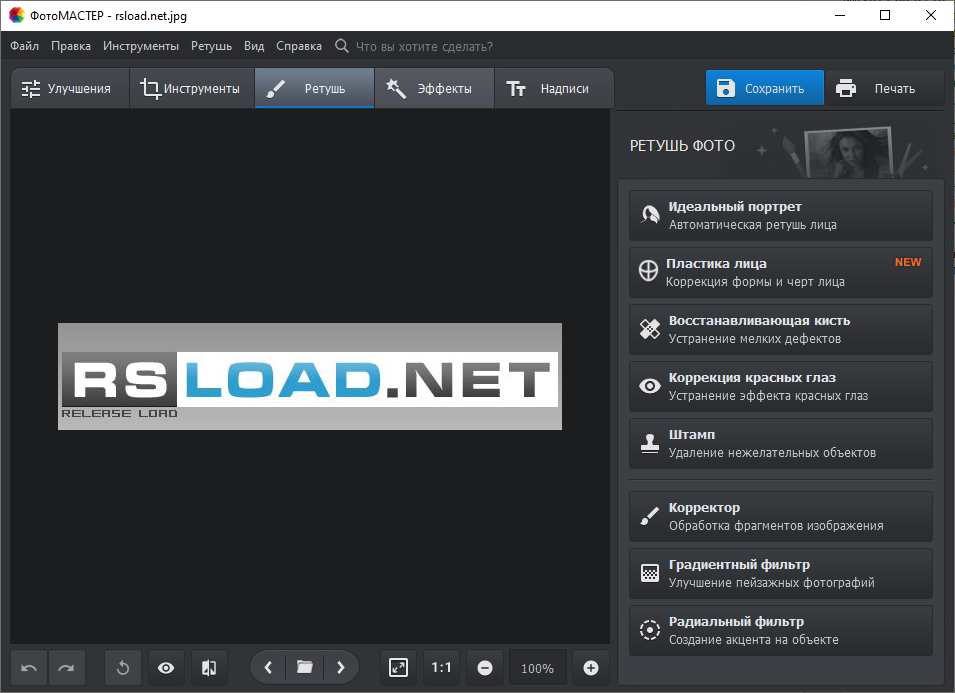Go to next photo arrow

pos(340,668)
